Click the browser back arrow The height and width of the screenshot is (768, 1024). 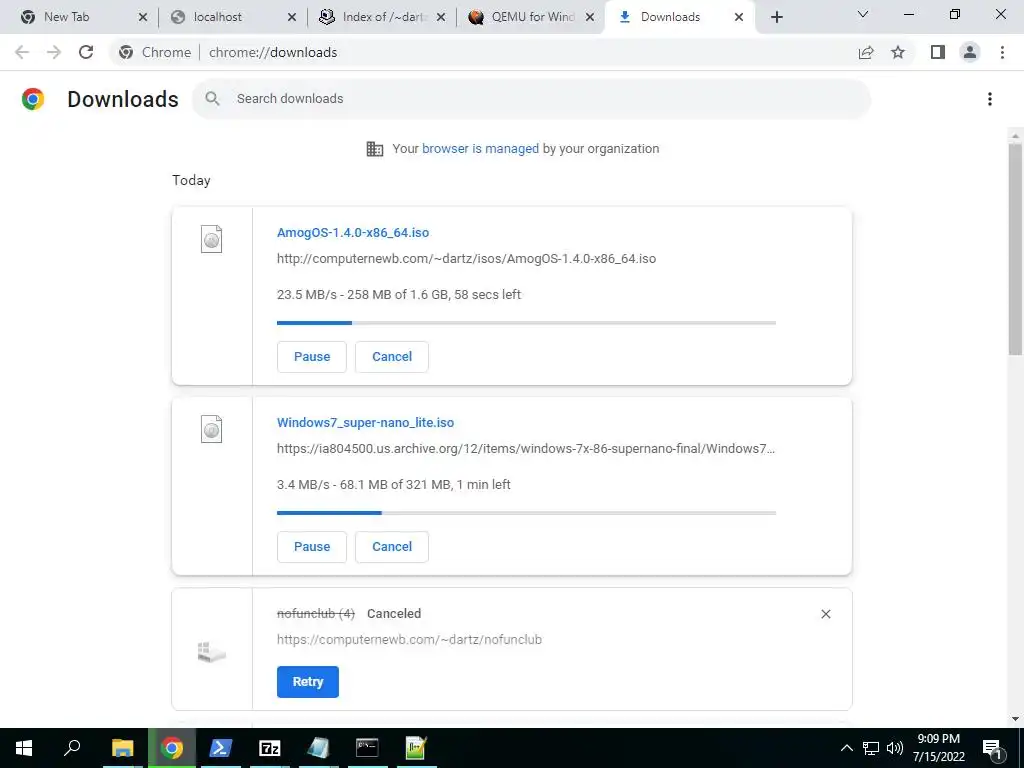click(22, 52)
